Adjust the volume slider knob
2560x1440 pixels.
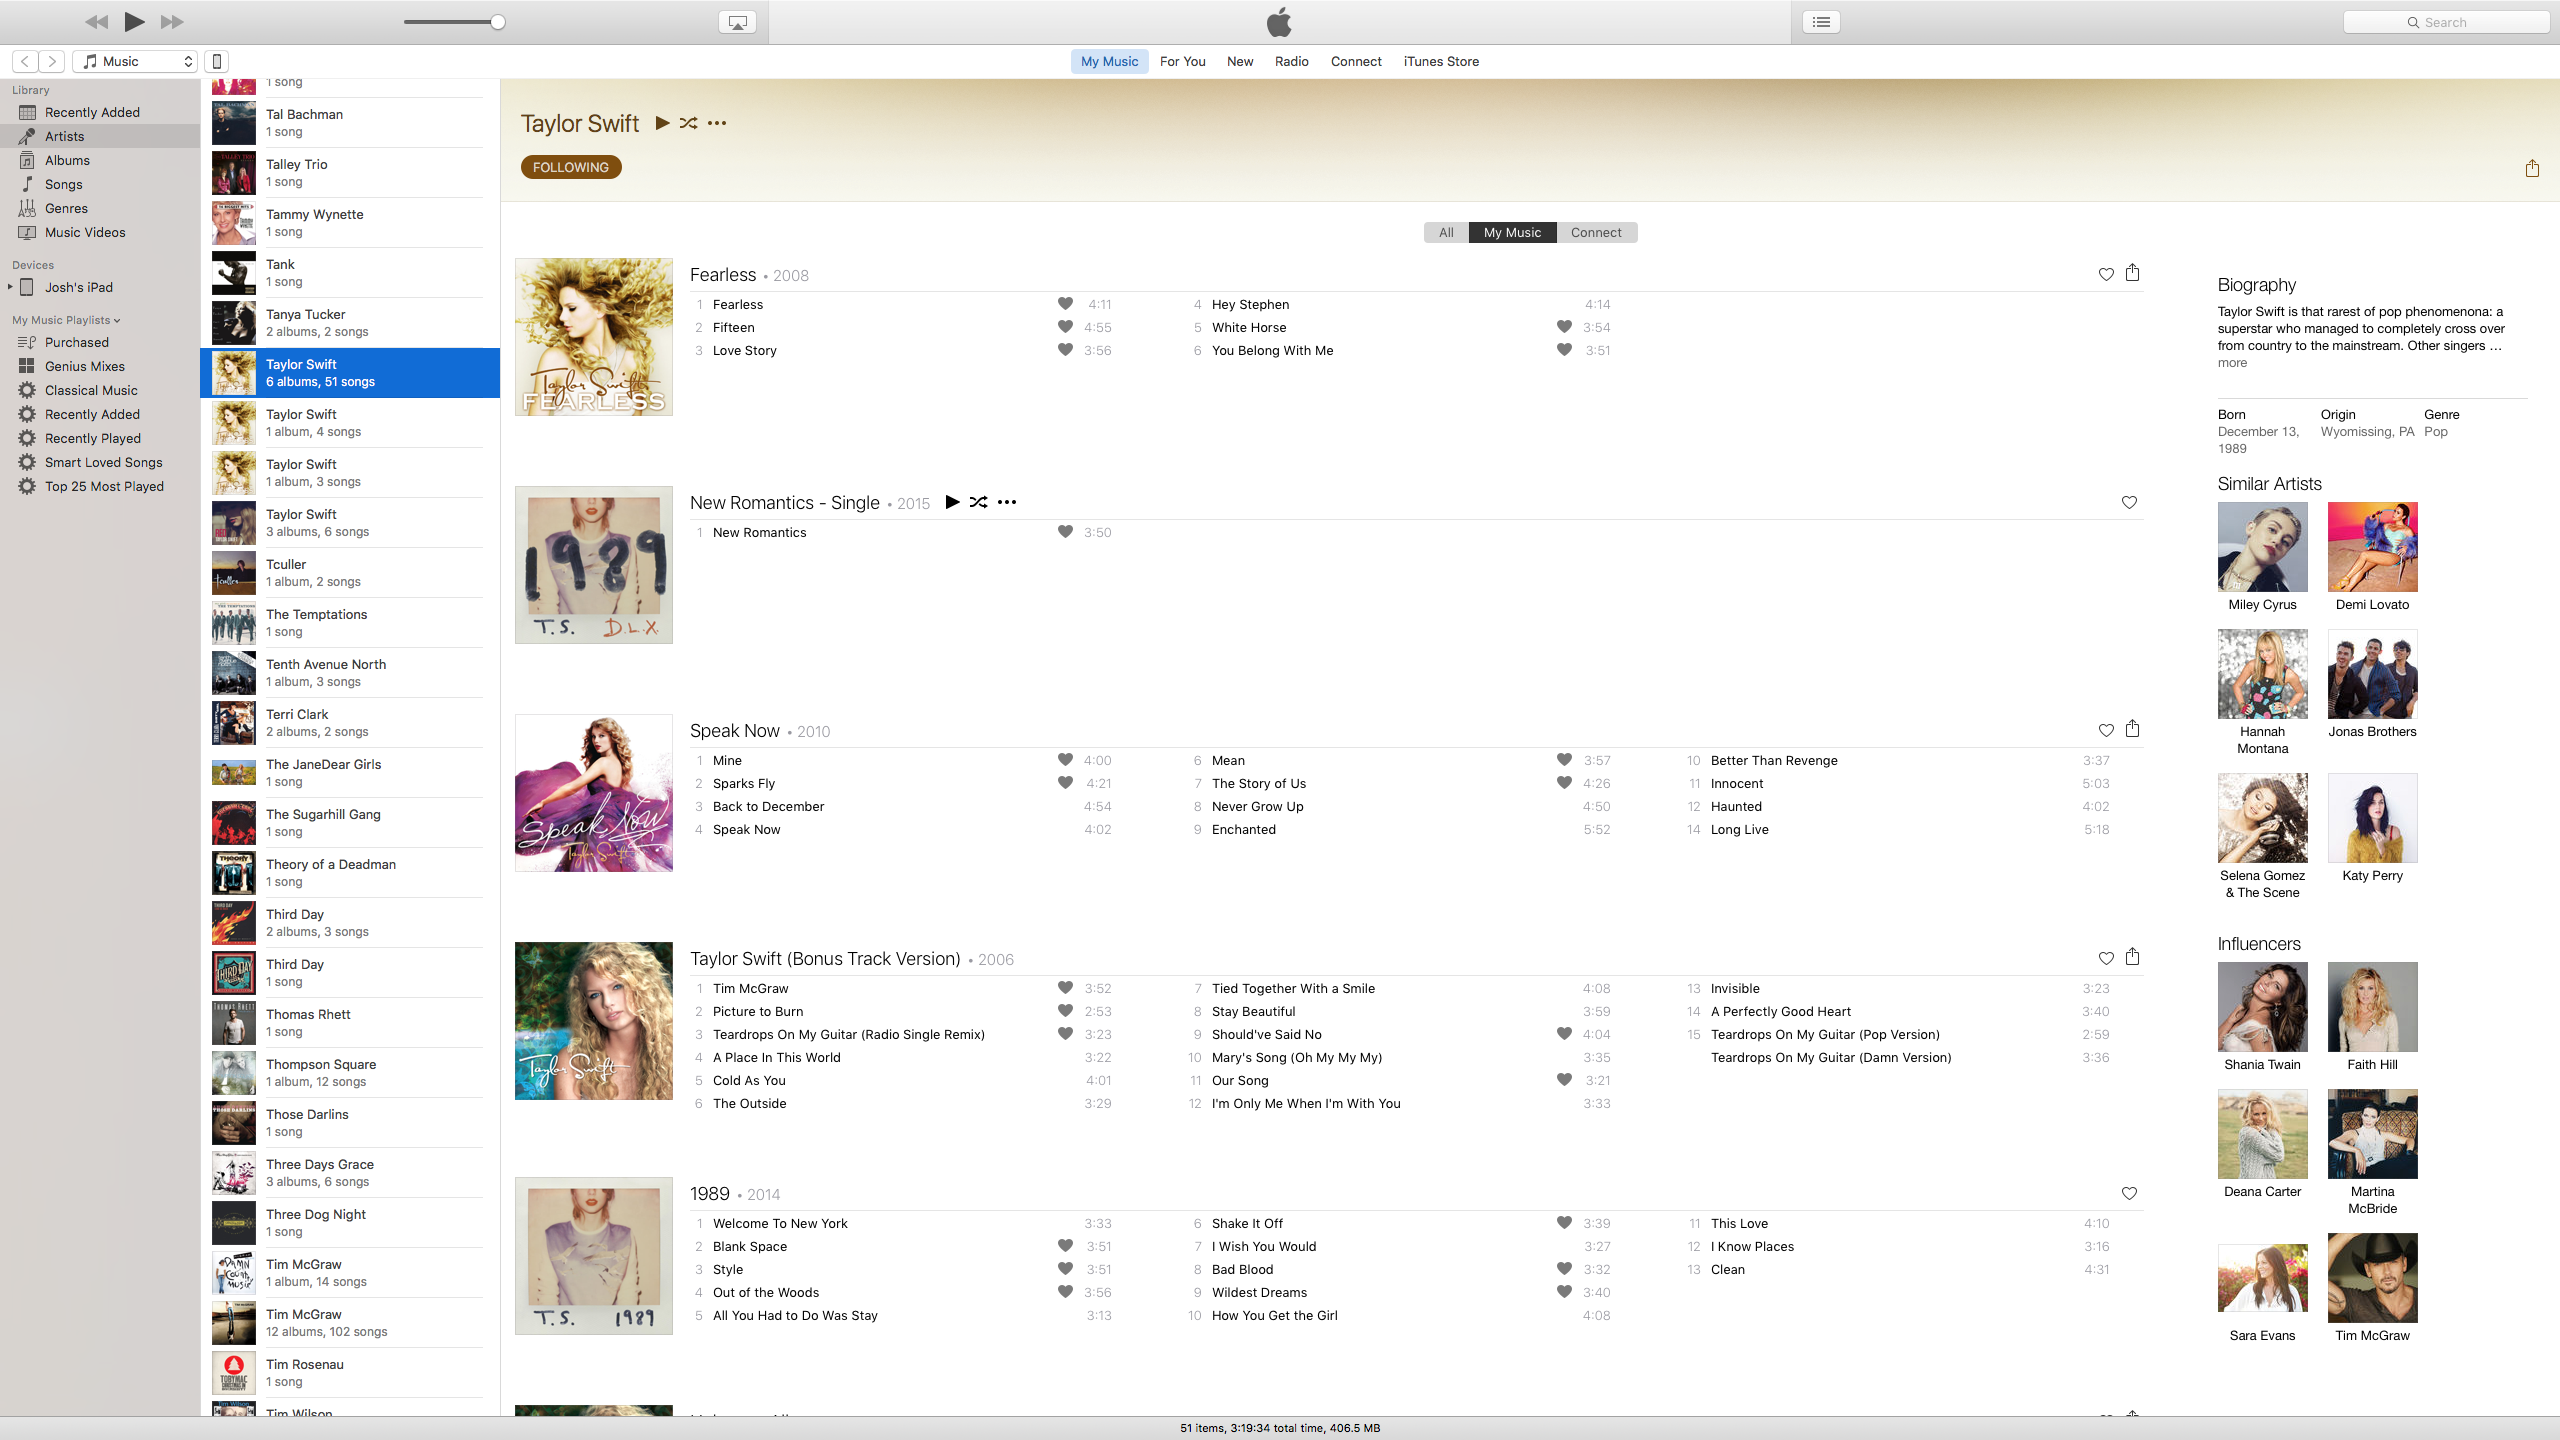pos(498,22)
